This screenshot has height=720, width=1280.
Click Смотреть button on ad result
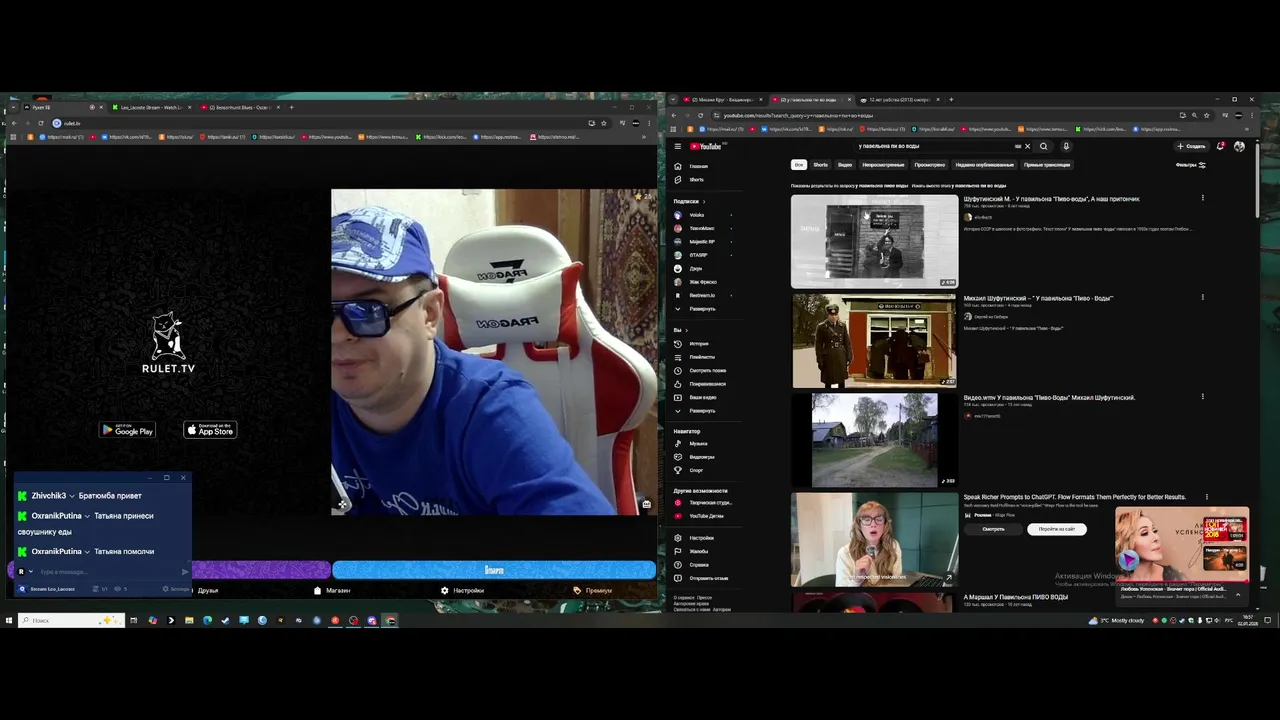tap(993, 529)
